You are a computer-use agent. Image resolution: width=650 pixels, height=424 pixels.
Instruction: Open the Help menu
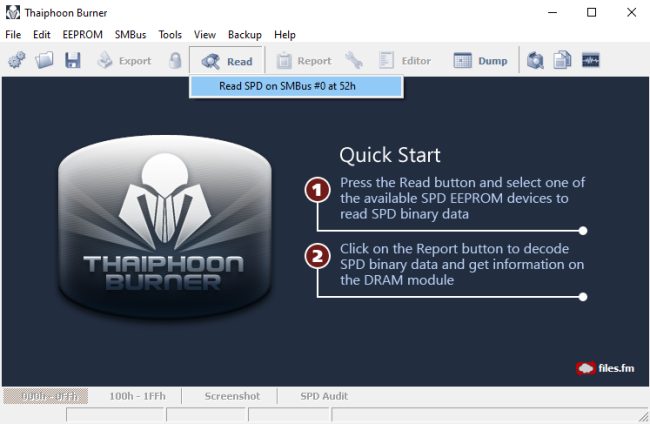point(284,35)
